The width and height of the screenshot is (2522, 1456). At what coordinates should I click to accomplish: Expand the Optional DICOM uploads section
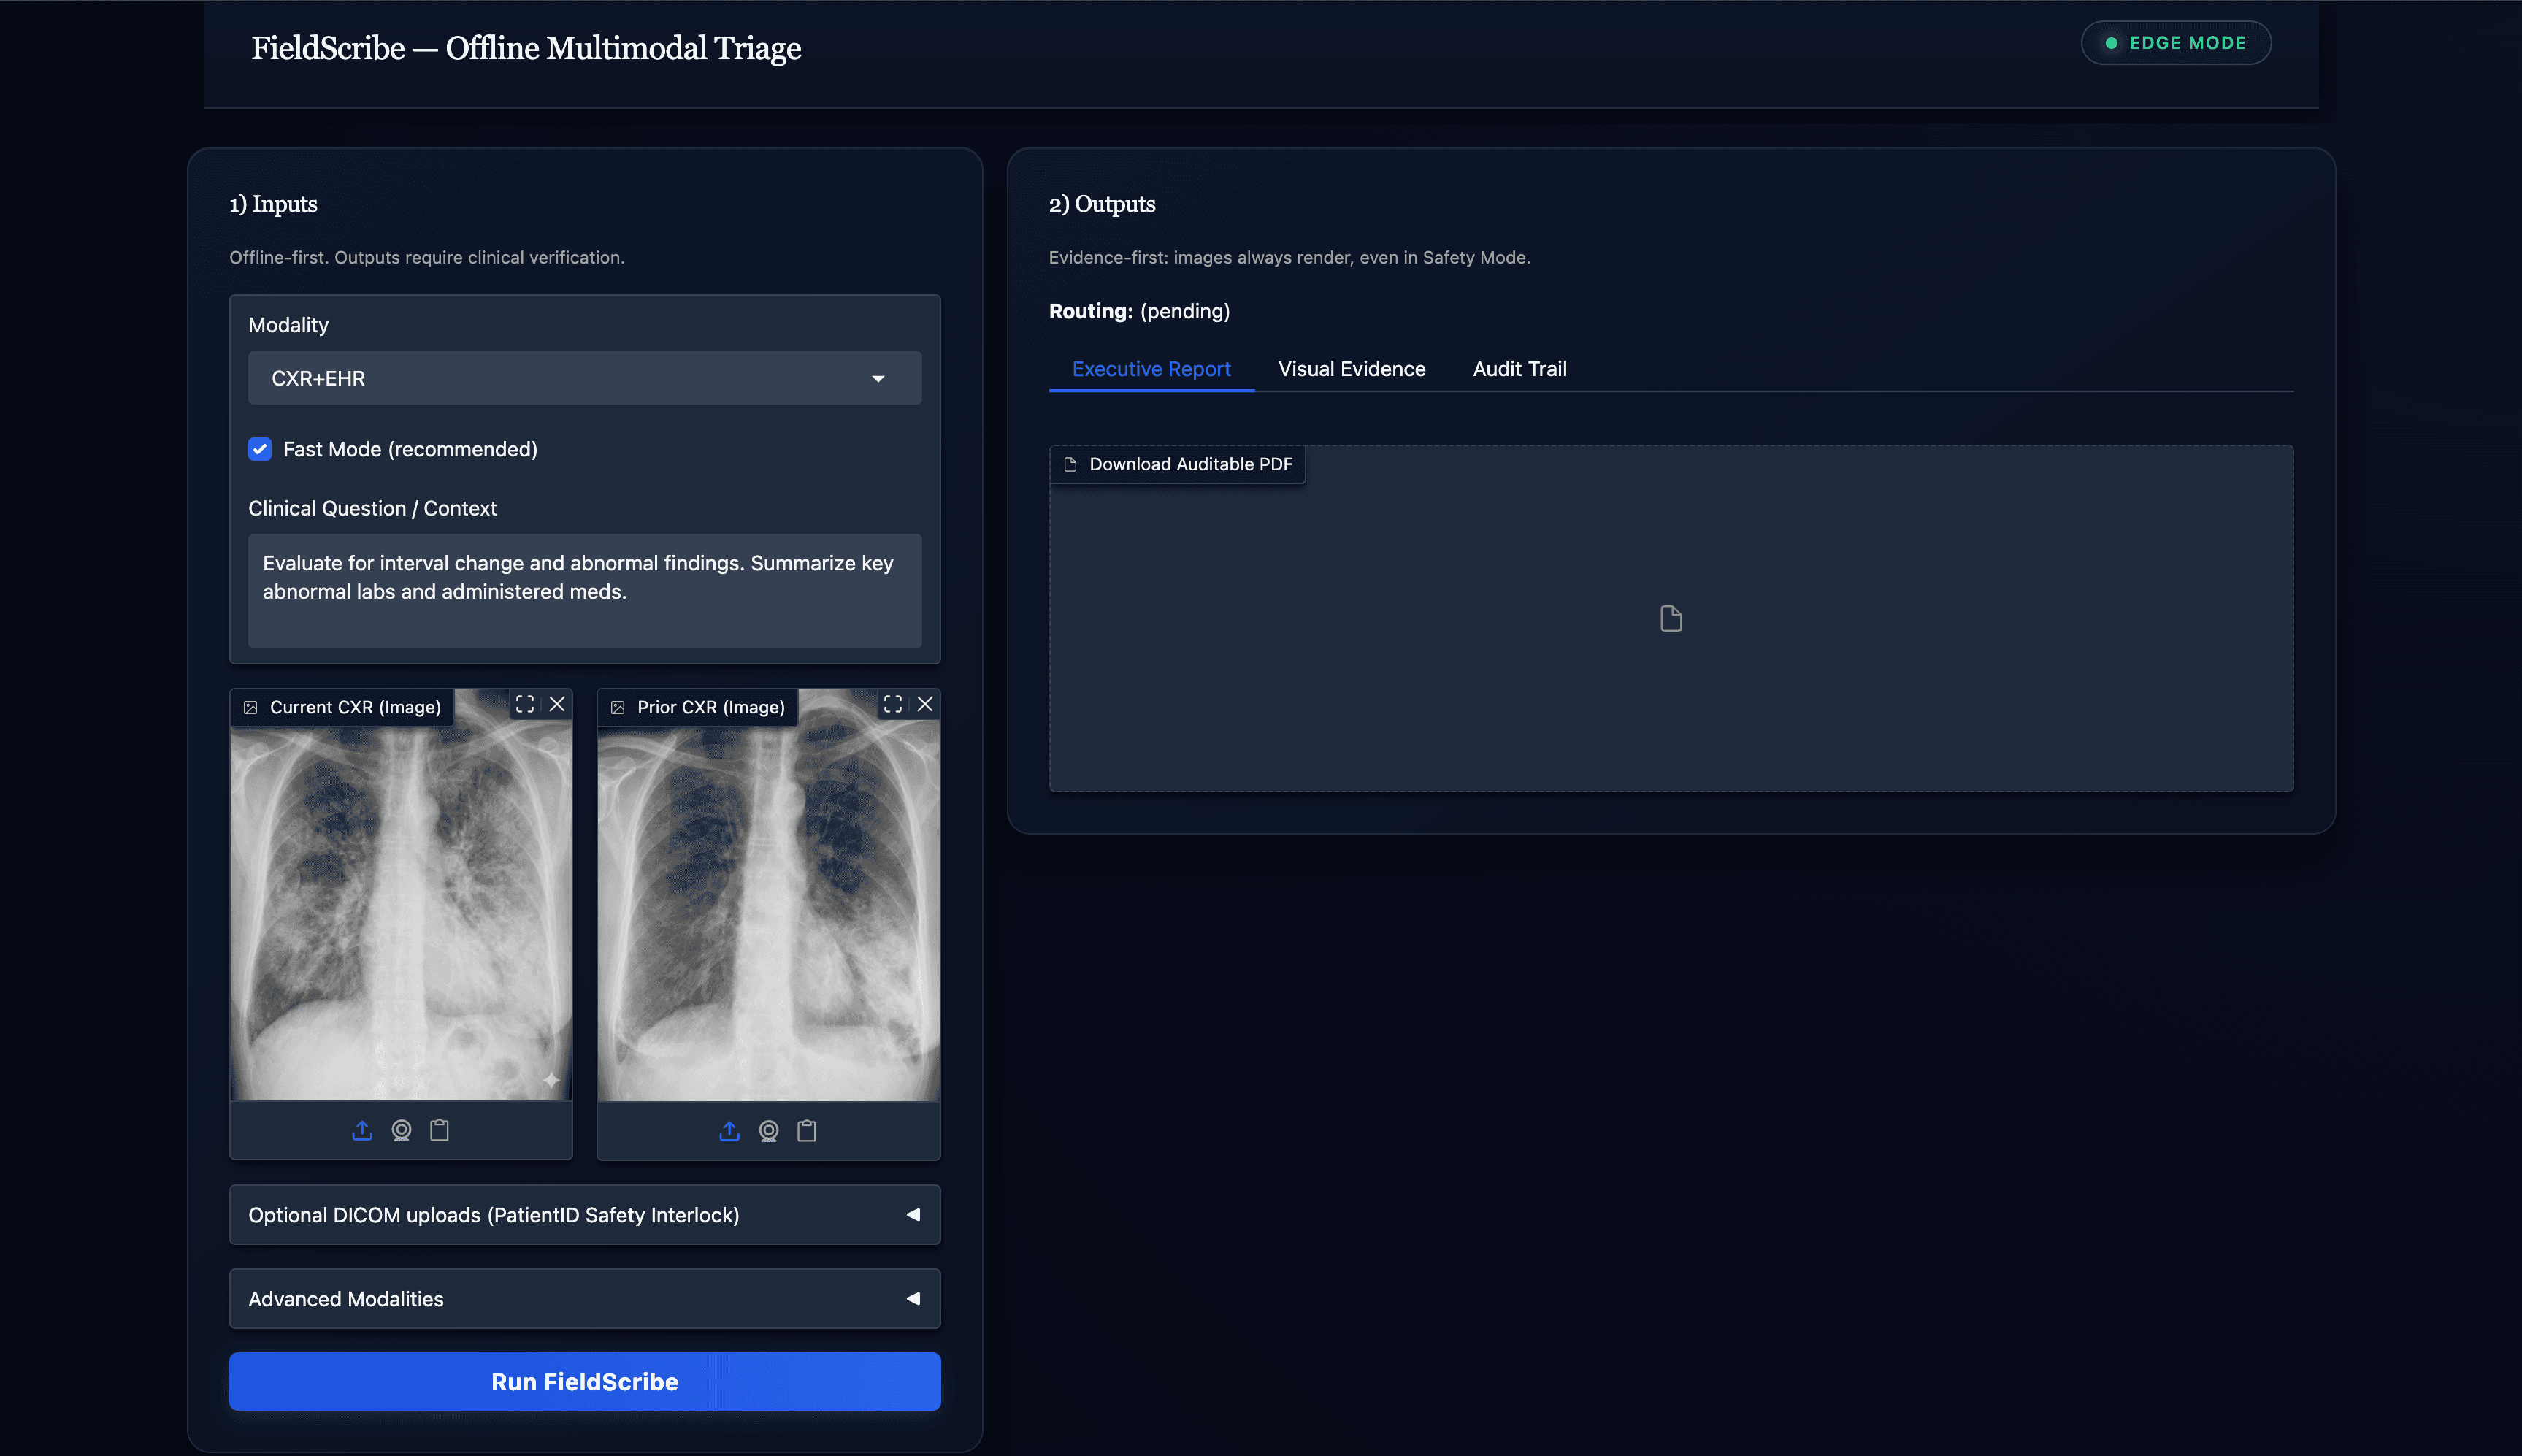click(584, 1214)
